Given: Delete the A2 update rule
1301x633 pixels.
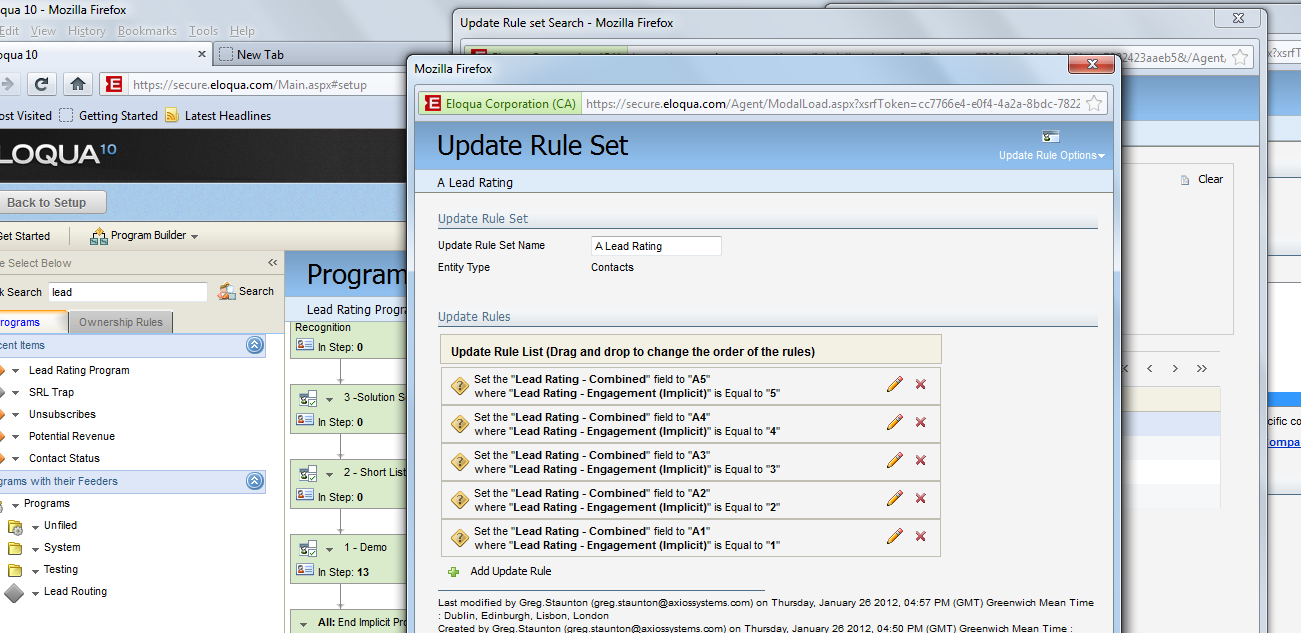Looking at the screenshot, I should 921,498.
